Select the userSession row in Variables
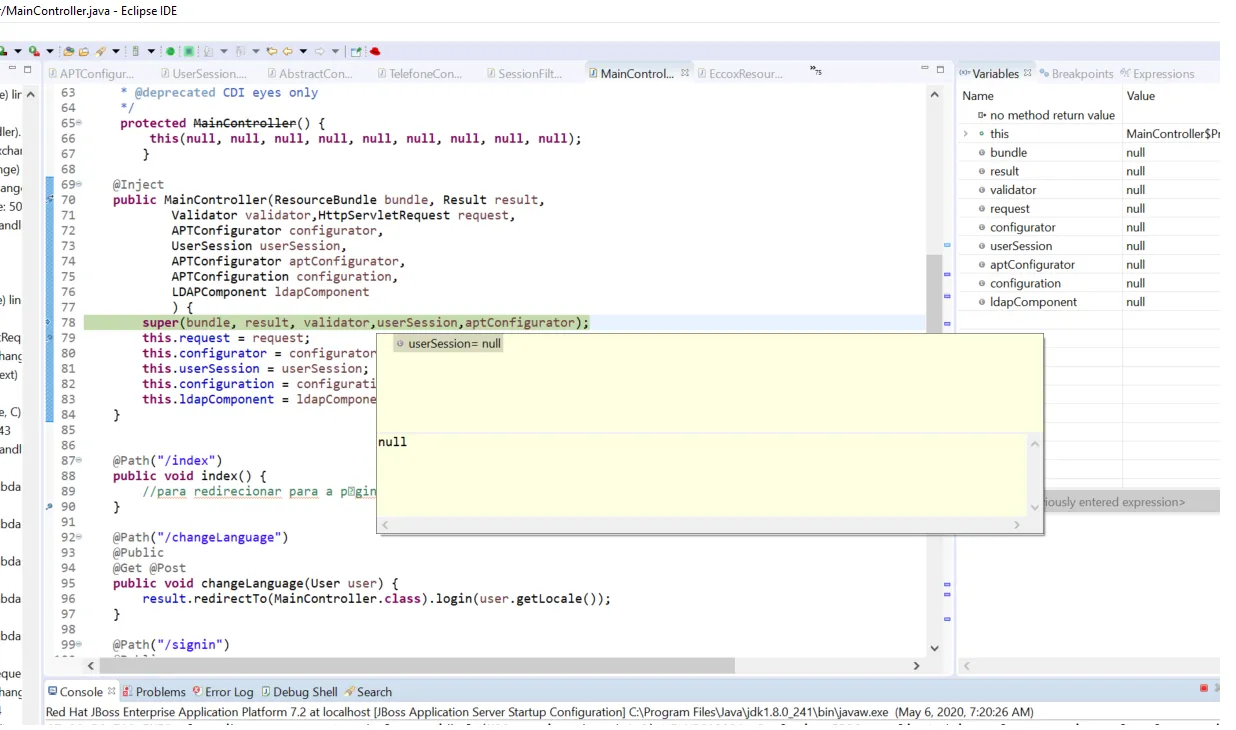The height and width of the screenshot is (730, 1236). point(1088,246)
